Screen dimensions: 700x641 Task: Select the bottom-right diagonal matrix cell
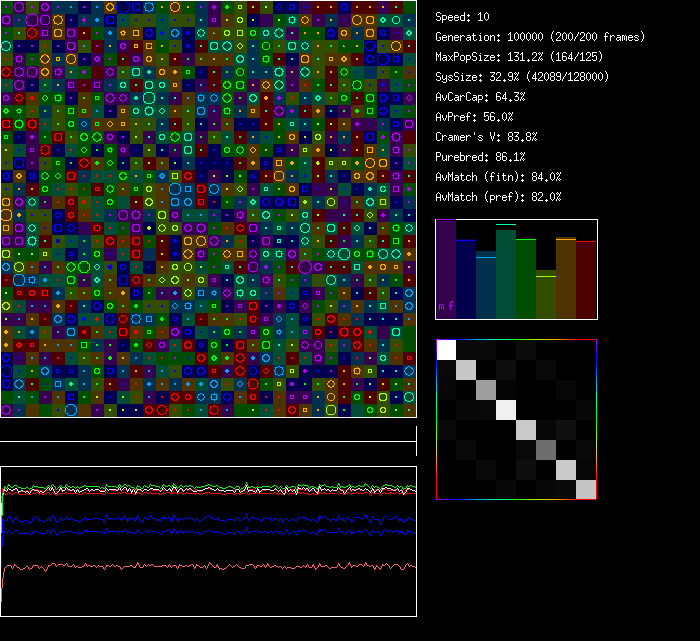click(x=586, y=489)
